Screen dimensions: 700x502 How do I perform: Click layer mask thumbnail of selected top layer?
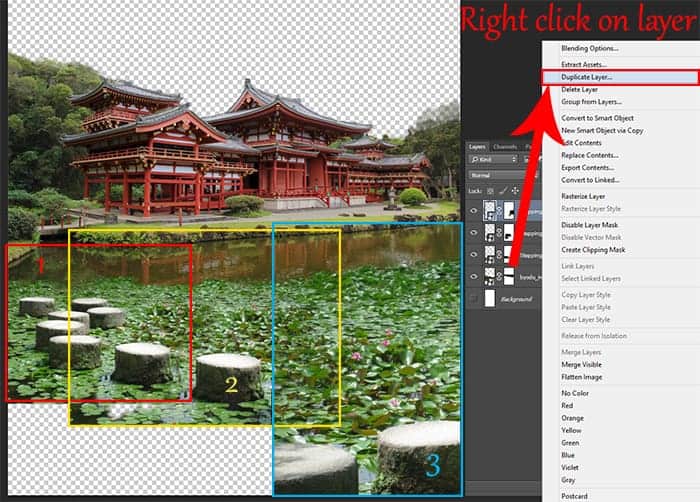(509, 210)
